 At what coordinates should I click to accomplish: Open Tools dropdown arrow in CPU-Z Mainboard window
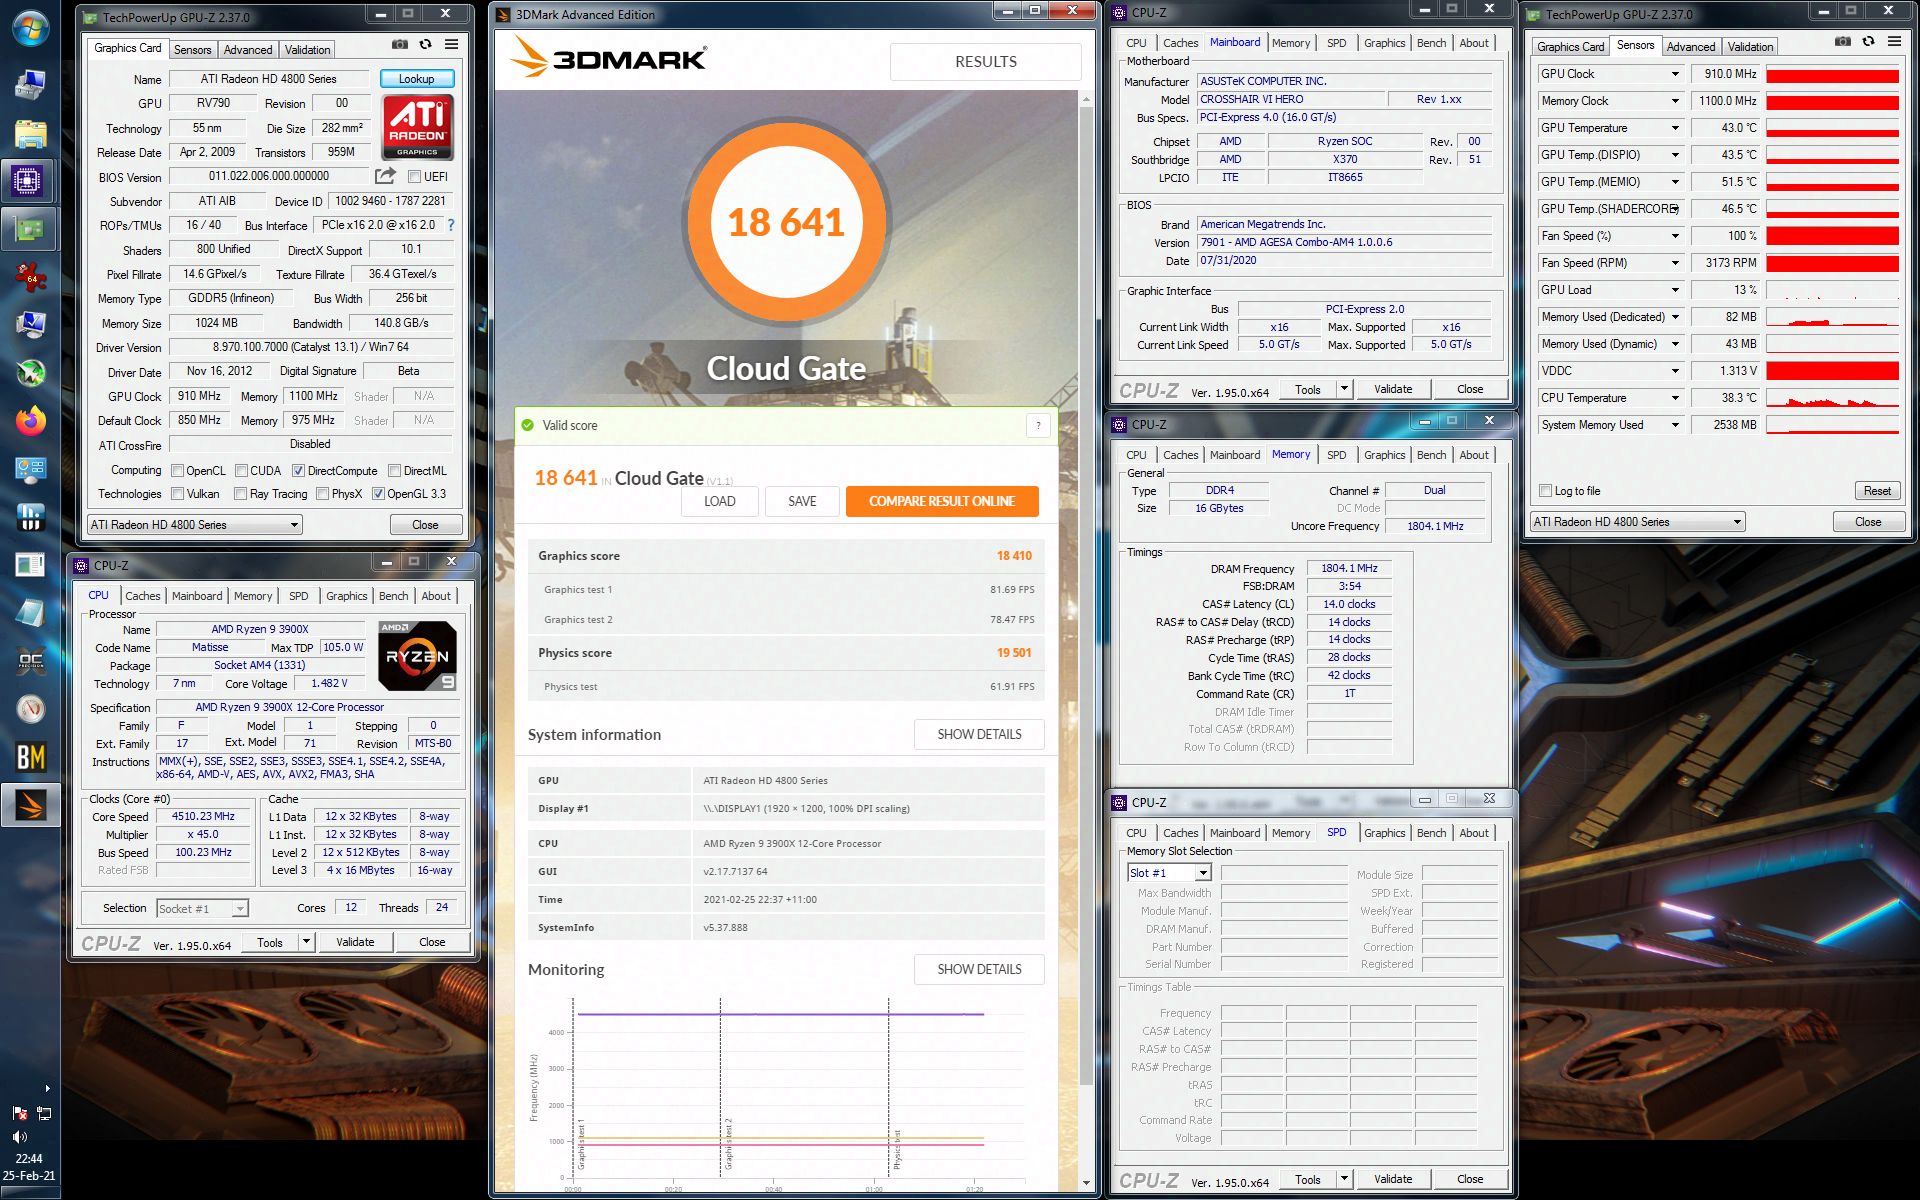pyautogui.click(x=1344, y=389)
